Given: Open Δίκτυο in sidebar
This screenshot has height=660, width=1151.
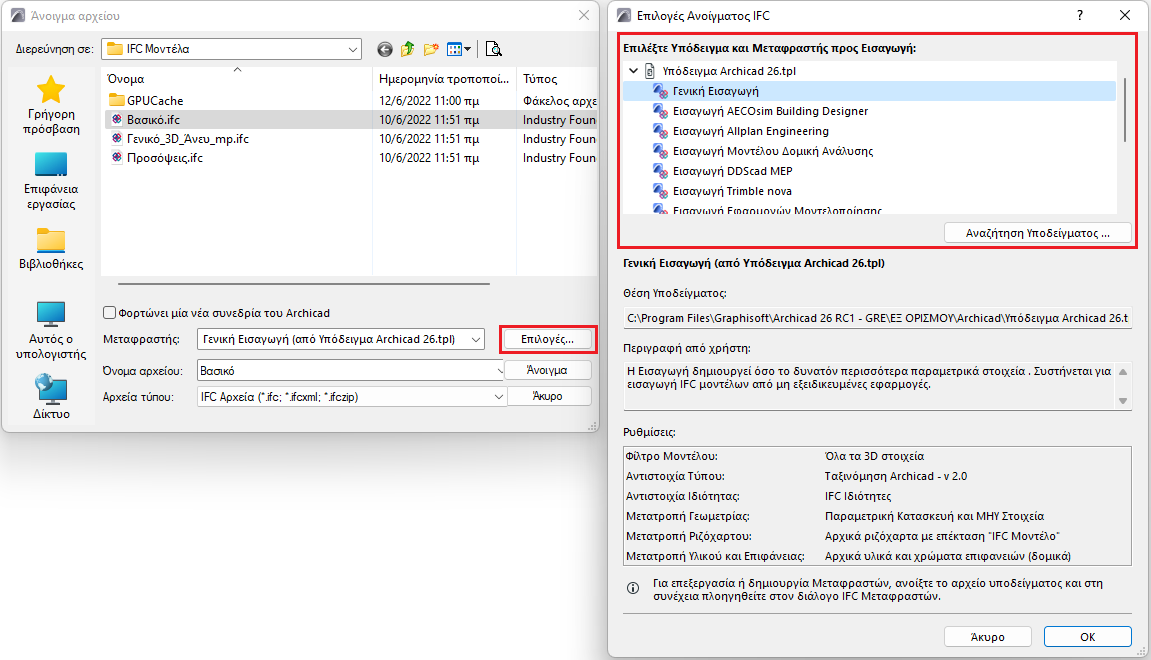Looking at the screenshot, I should [x=51, y=397].
